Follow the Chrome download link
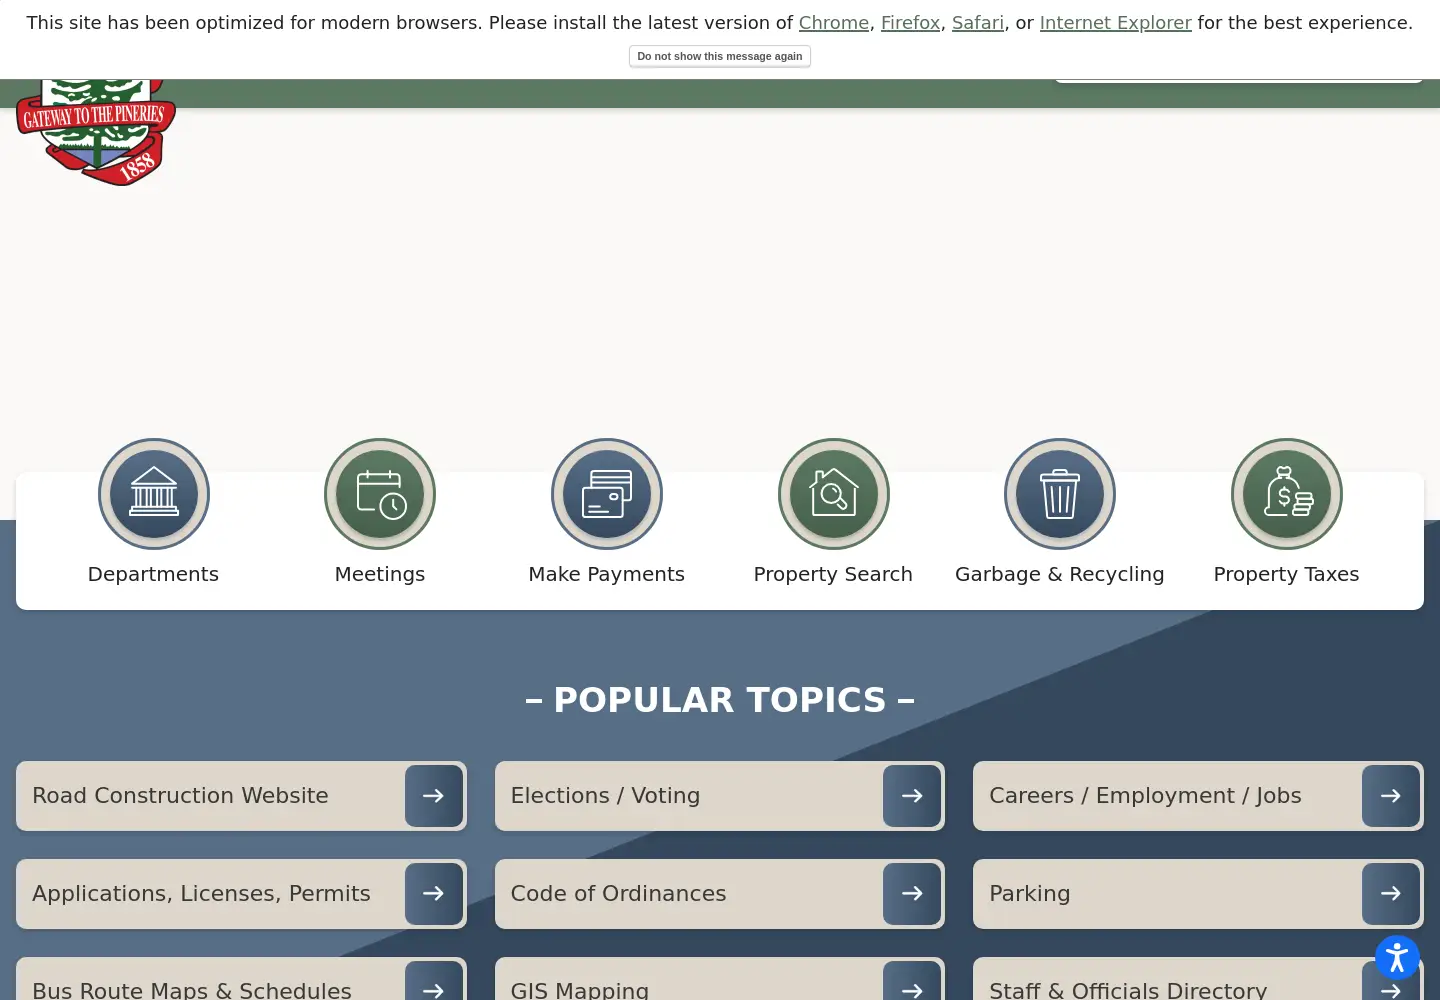Image resolution: width=1440 pixels, height=1000 pixels. point(834,23)
